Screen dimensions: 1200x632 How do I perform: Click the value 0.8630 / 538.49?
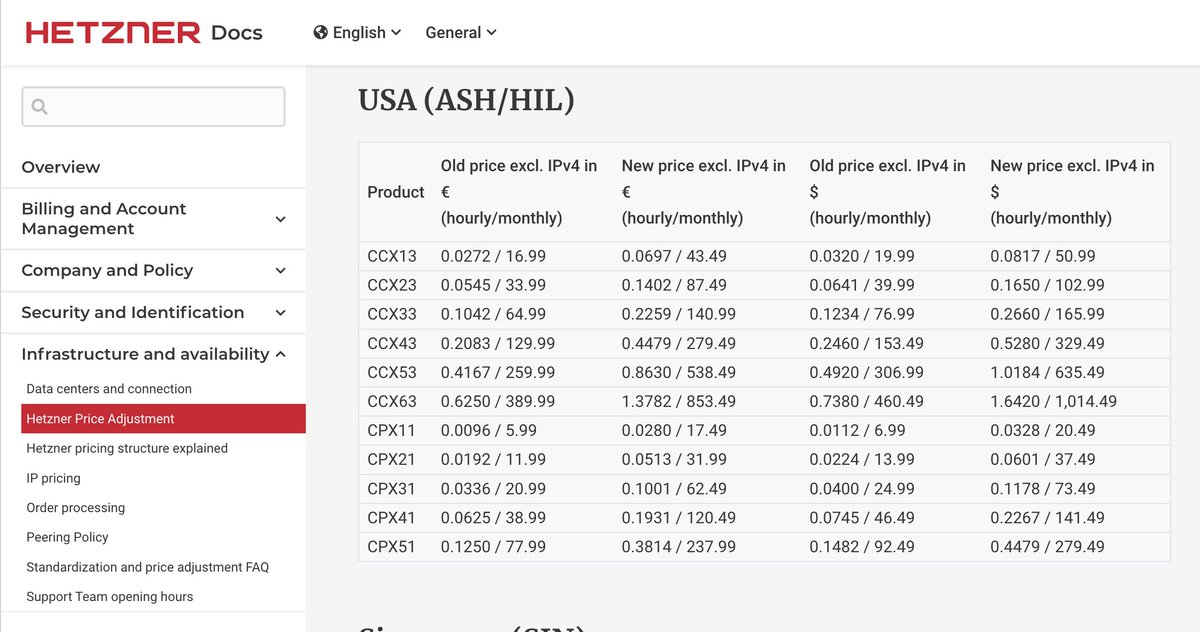(679, 372)
